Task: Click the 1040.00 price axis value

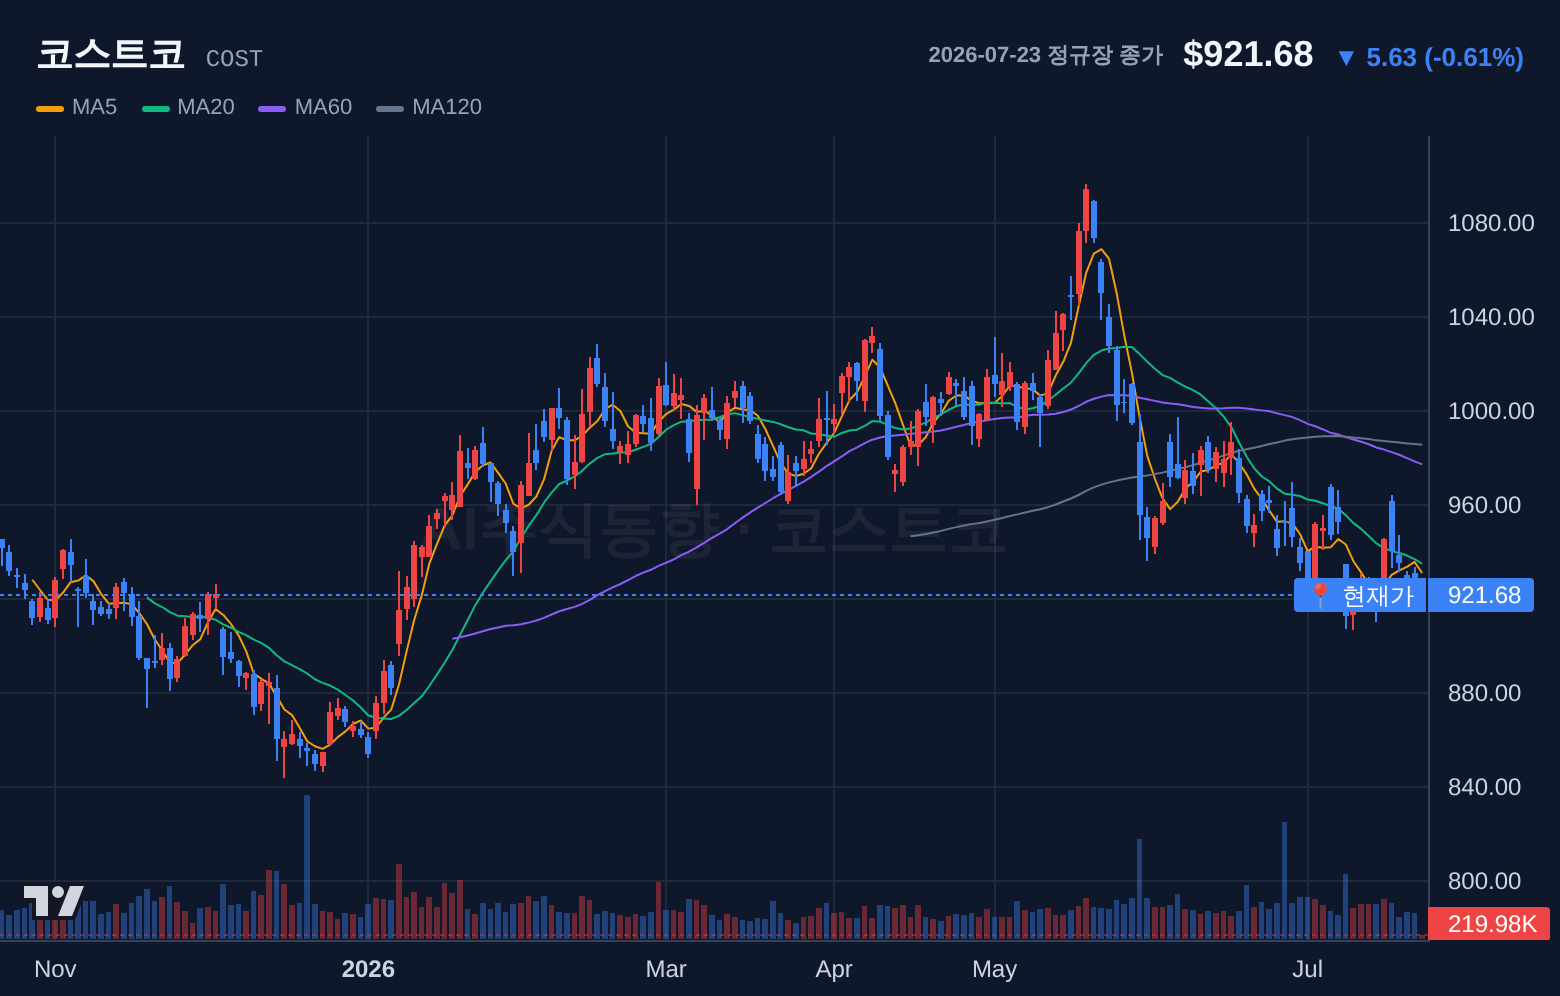Action: (x=1491, y=317)
